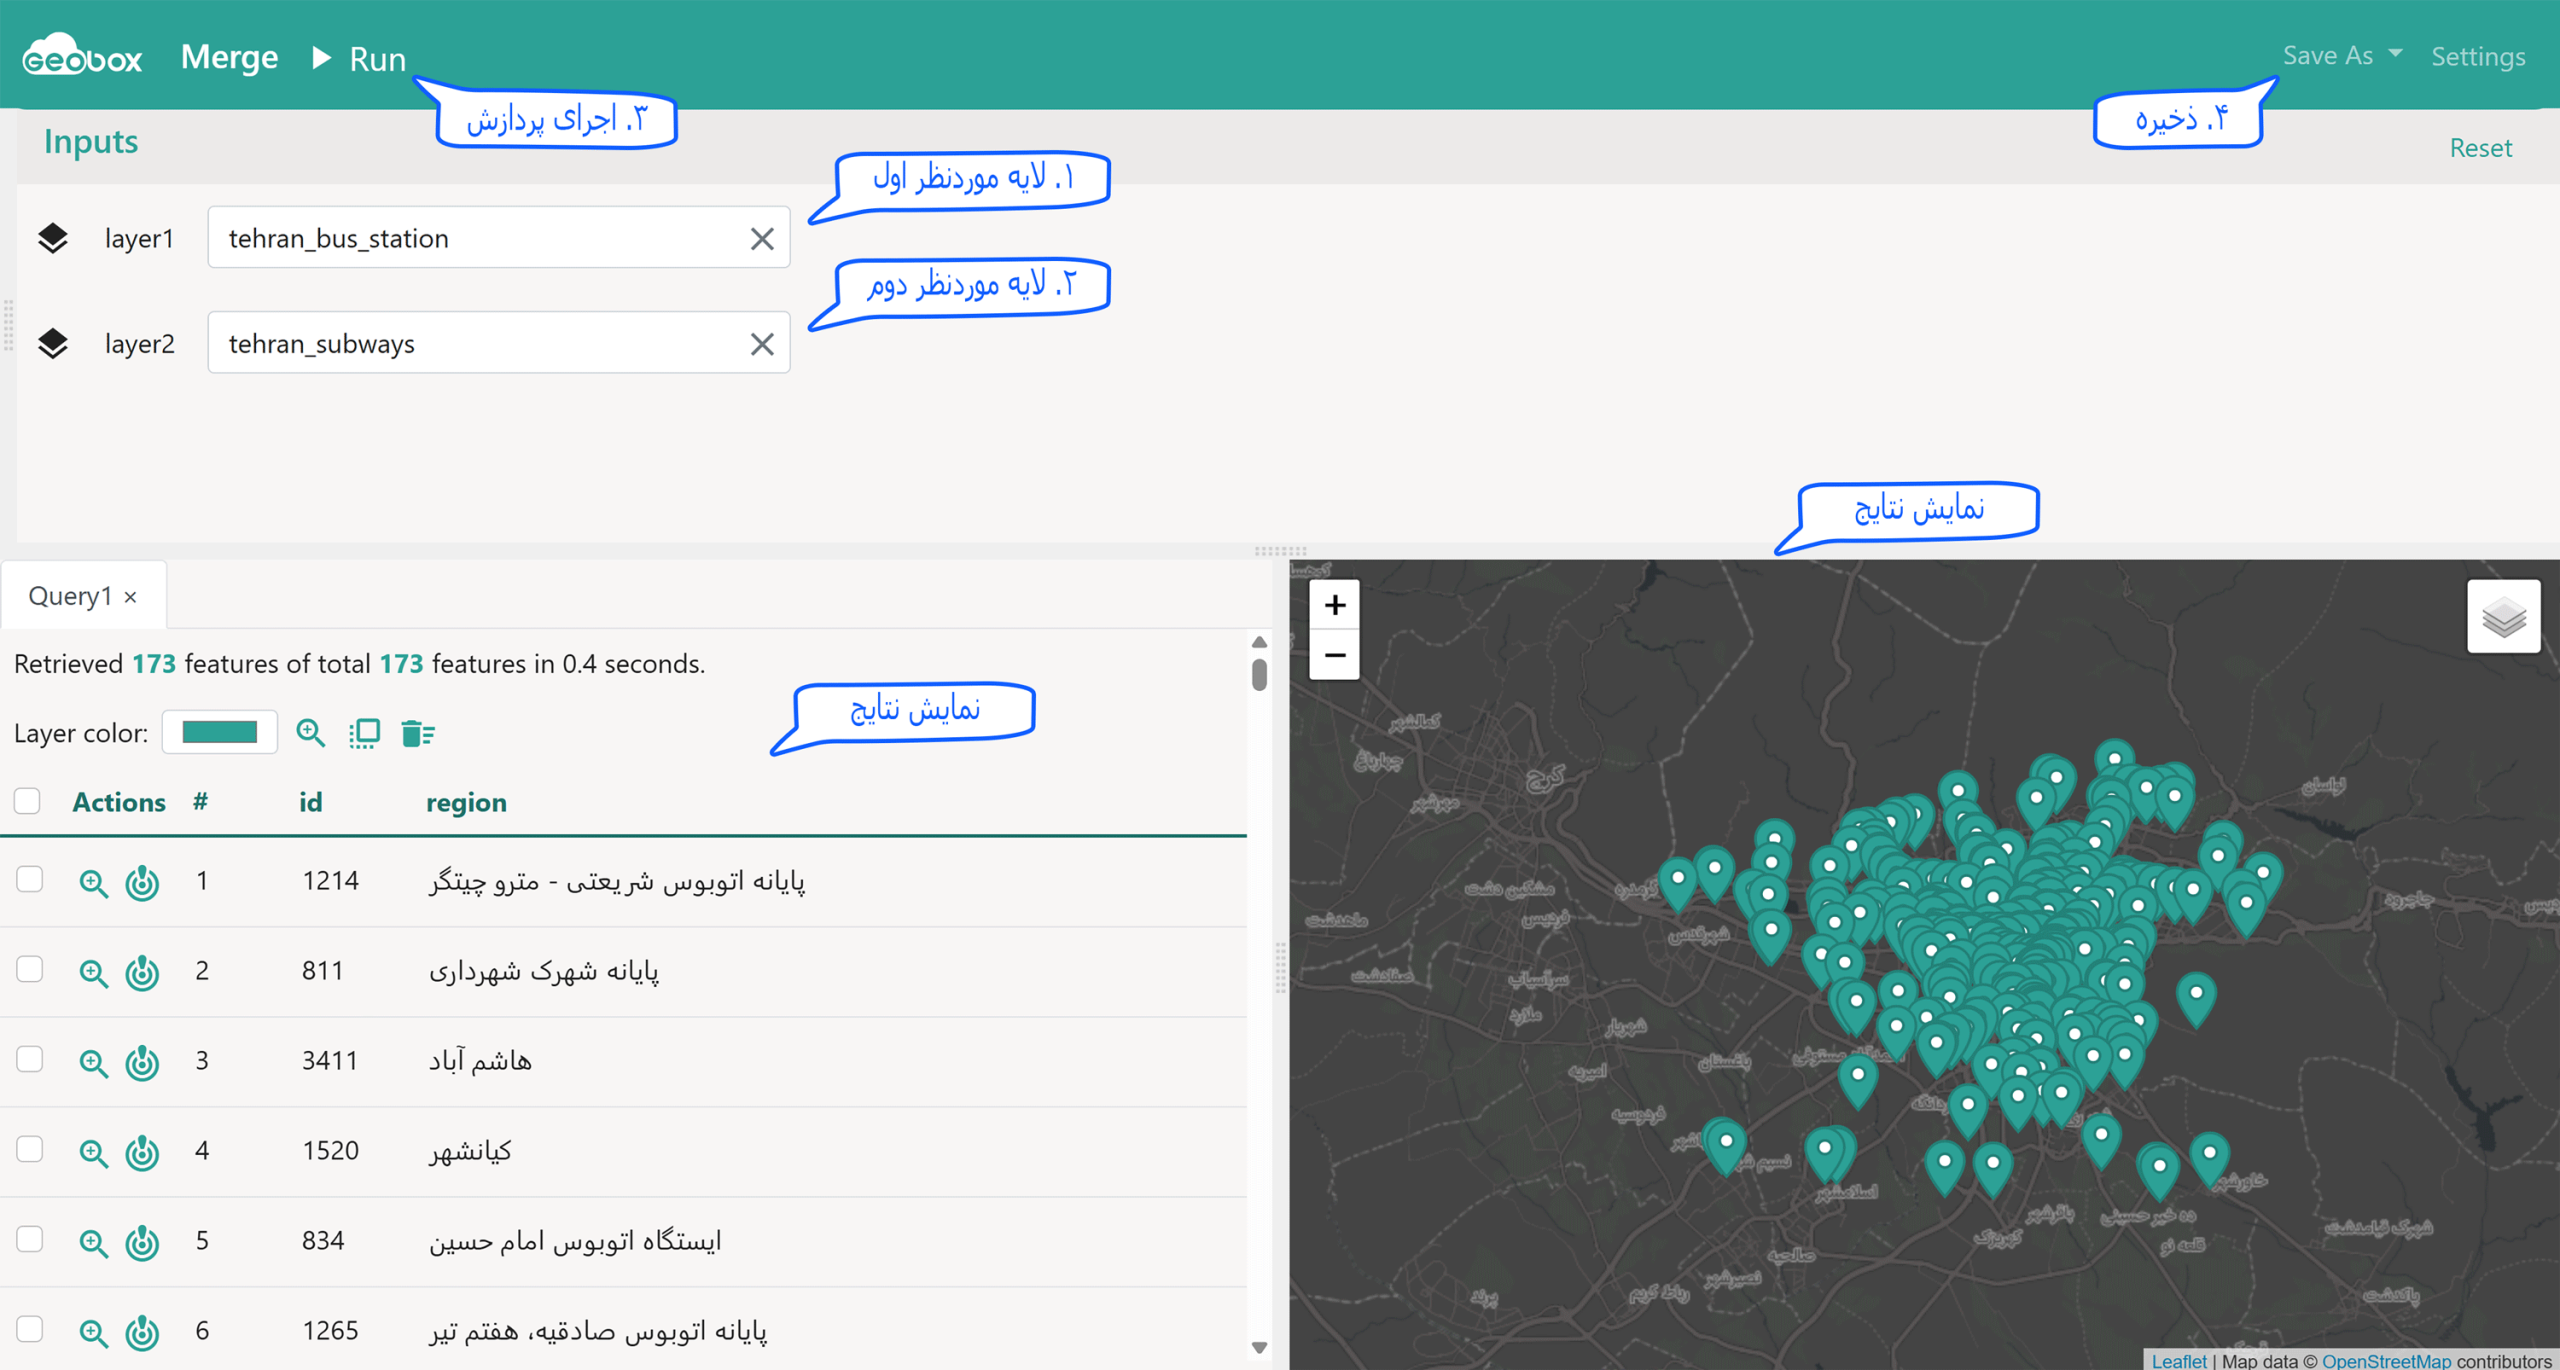Click the region cell 'پایانه شهرک شهرداری'
The height and width of the screenshot is (1370, 2560).
point(544,971)
